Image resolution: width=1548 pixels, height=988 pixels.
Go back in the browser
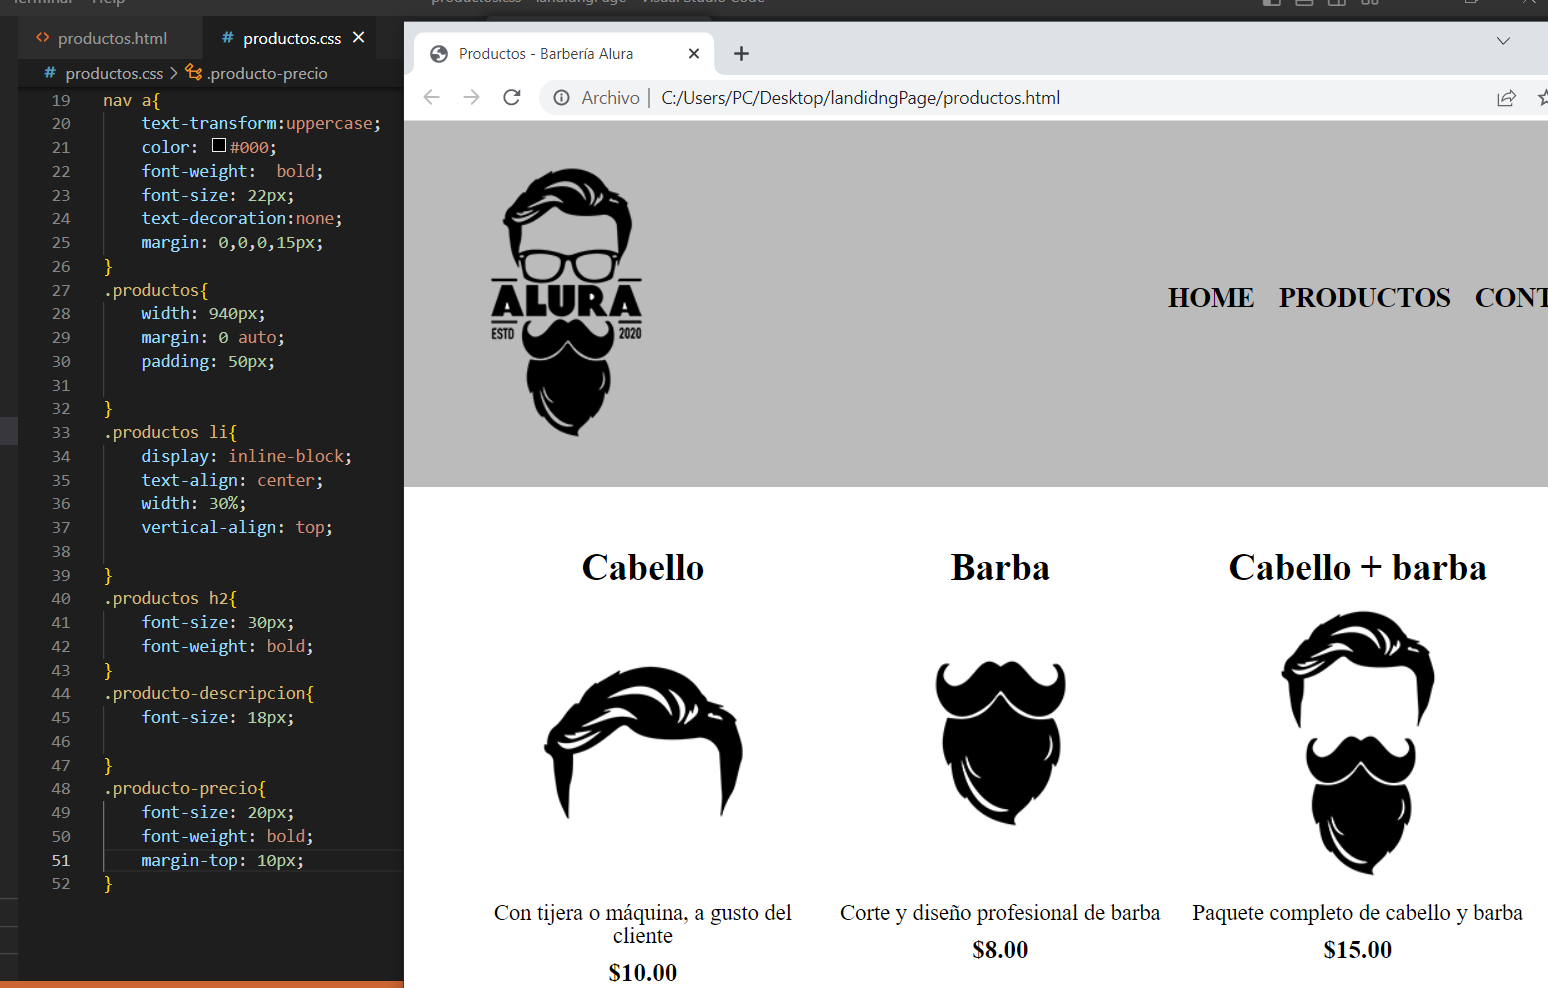tap(432, 97)
